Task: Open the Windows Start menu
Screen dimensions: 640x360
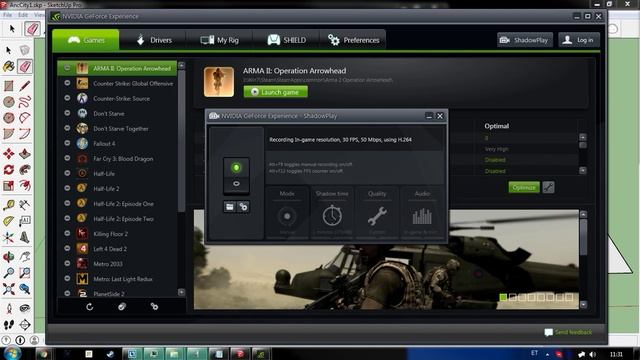Action: tap(12, 353)
